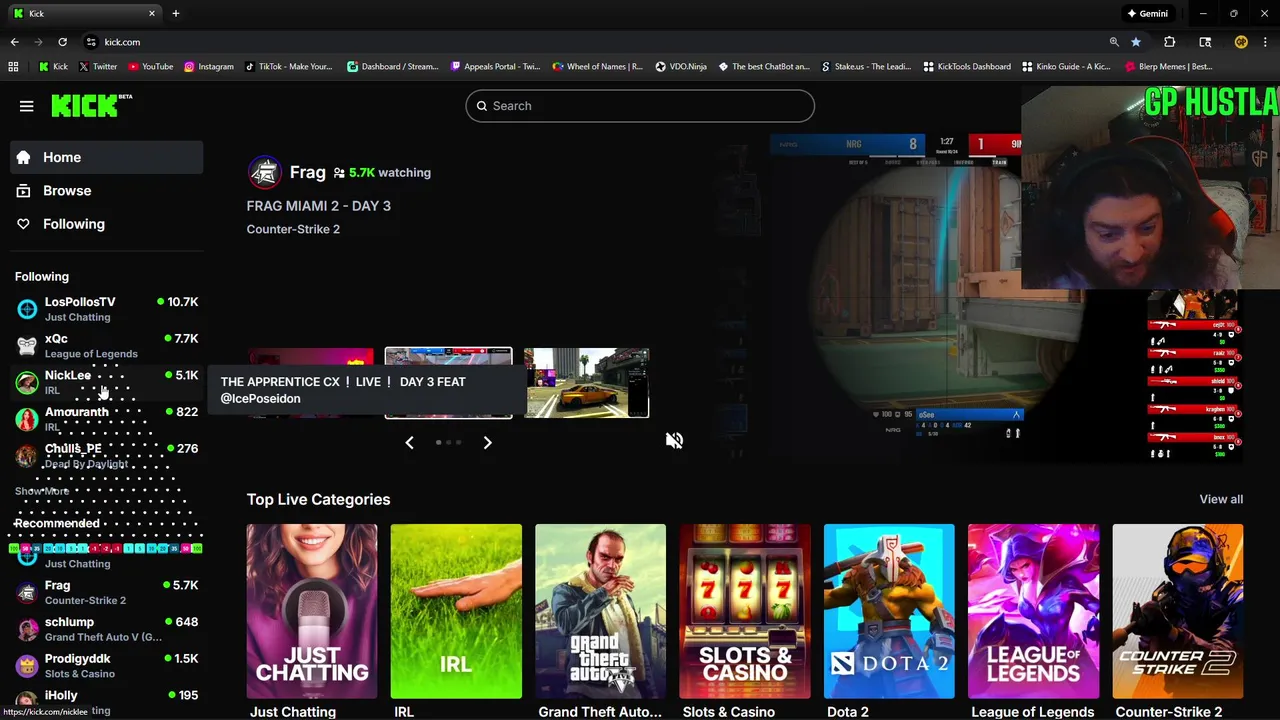Close the Kick tab

click(x=152, y=13)
